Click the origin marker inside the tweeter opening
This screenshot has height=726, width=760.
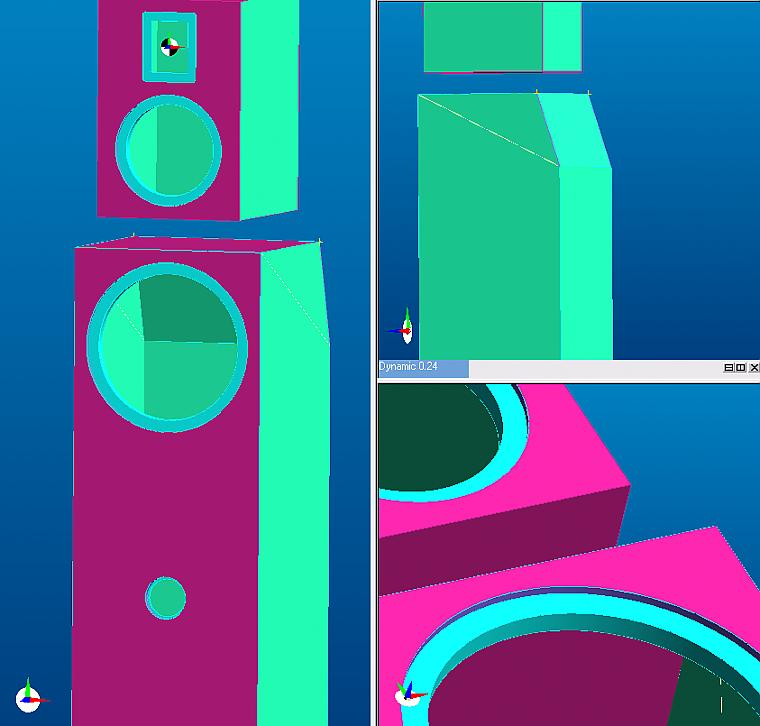click(x=171, y=47)
